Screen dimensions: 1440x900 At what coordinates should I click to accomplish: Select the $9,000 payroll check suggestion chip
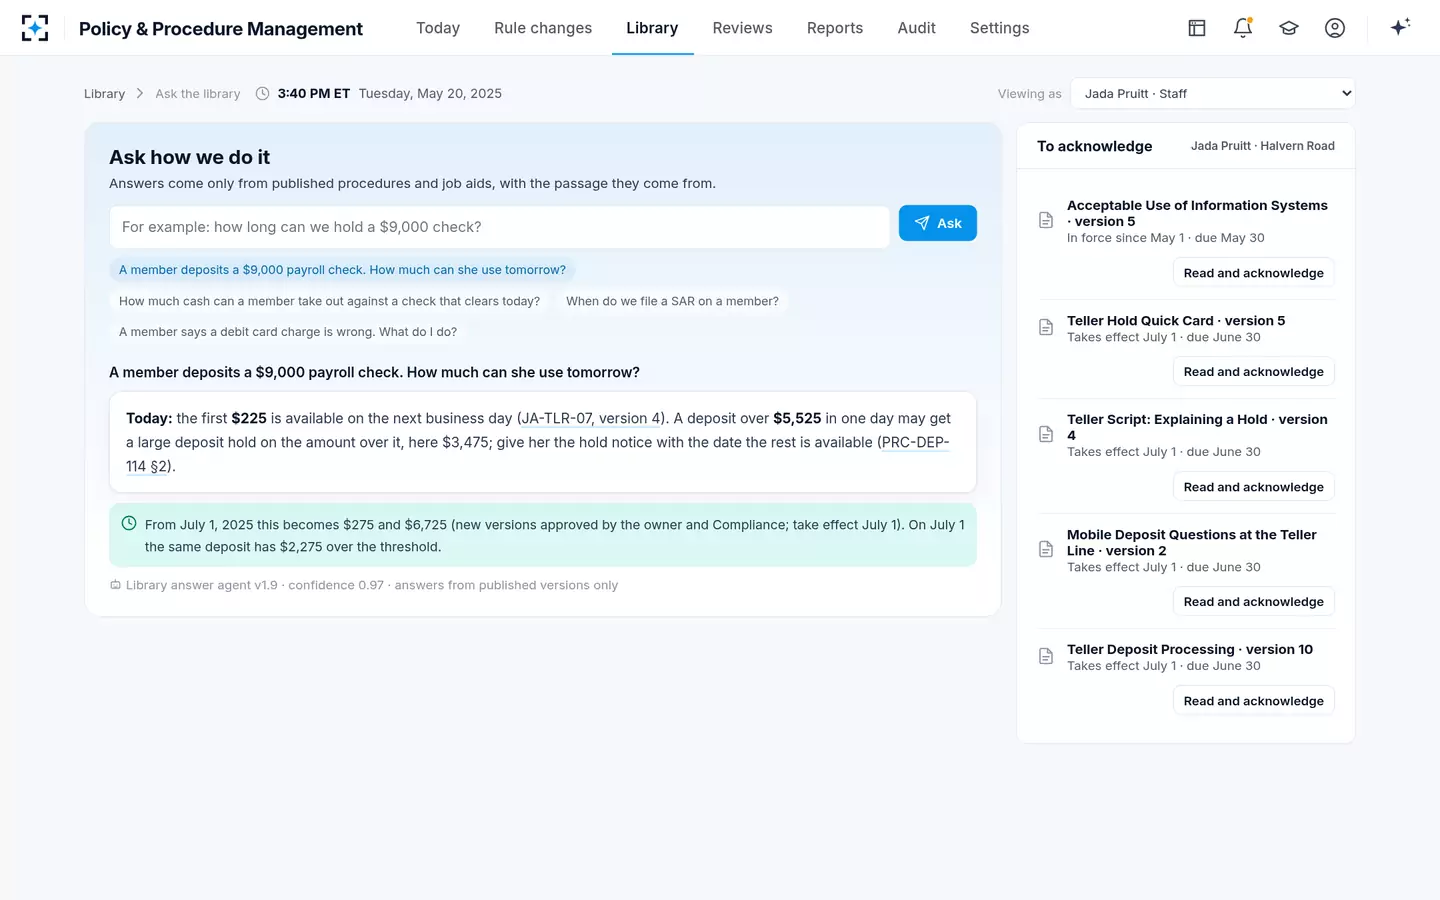342,270
